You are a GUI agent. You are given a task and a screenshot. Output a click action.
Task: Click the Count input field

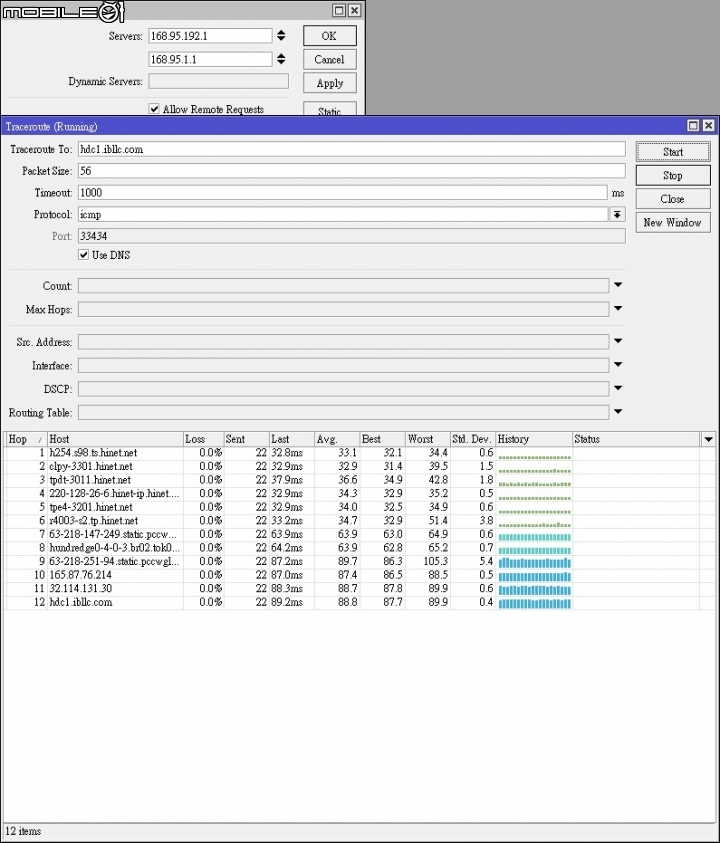(343, 285)
